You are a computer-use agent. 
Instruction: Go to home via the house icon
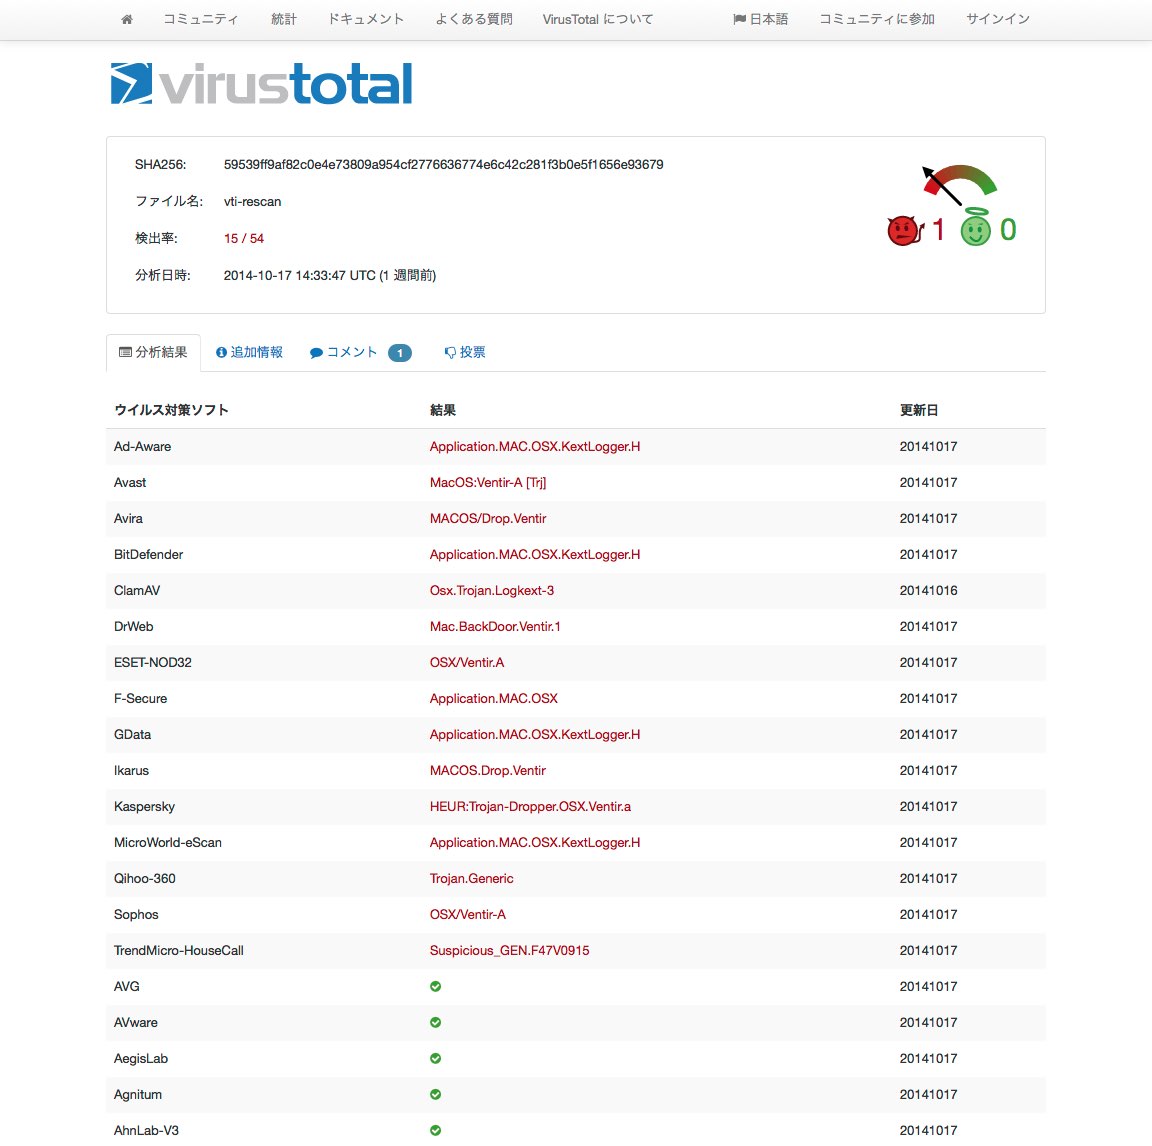[127, 20]
